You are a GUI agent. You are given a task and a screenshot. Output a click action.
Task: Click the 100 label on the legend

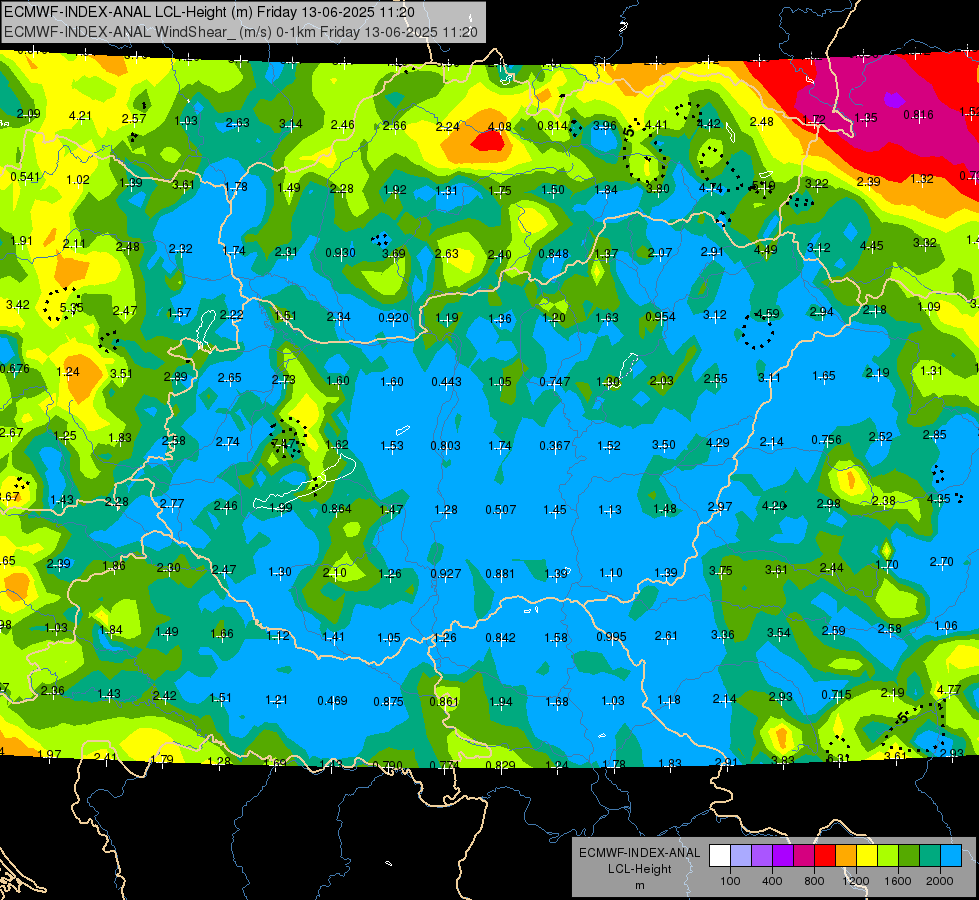coord(730,881)
